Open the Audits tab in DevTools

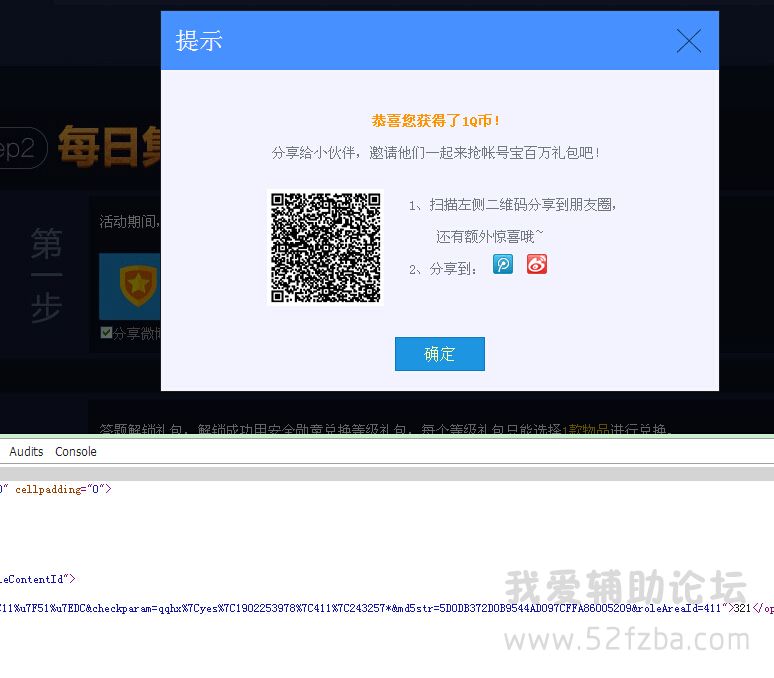26,452
